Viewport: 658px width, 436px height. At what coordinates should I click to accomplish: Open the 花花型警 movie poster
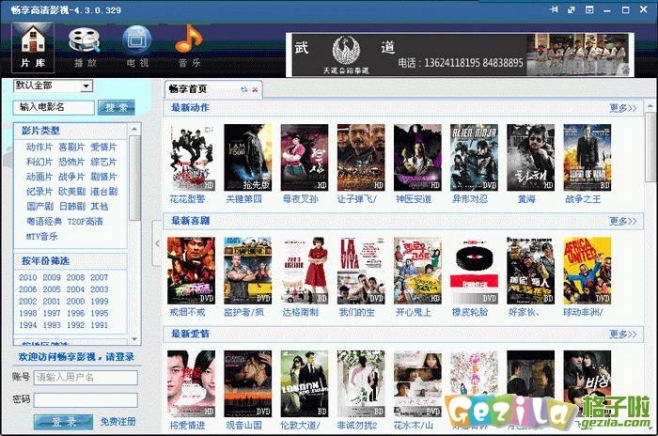[x=191, y=157]
